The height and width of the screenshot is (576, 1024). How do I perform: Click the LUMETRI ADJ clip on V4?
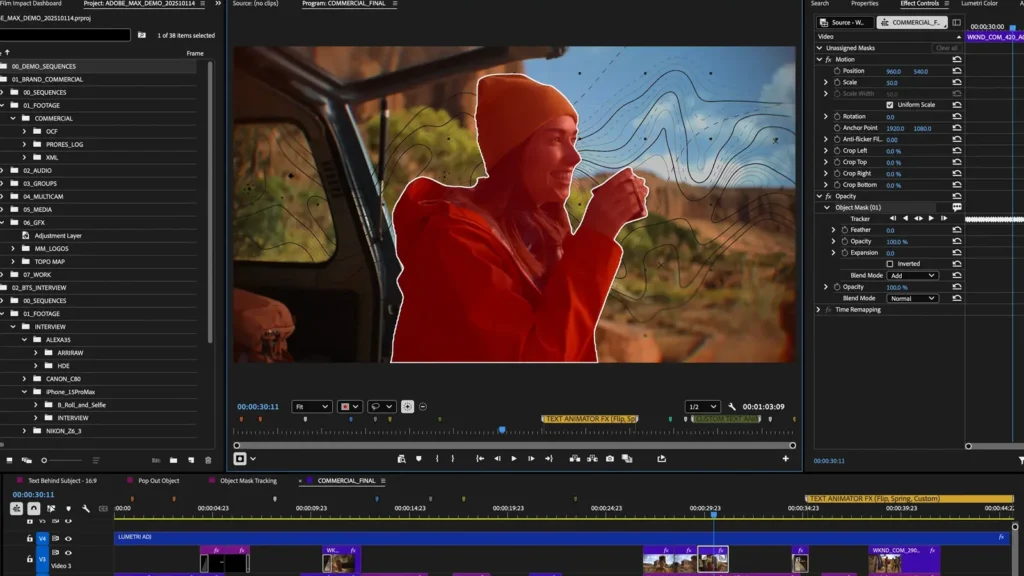point(562,537)
